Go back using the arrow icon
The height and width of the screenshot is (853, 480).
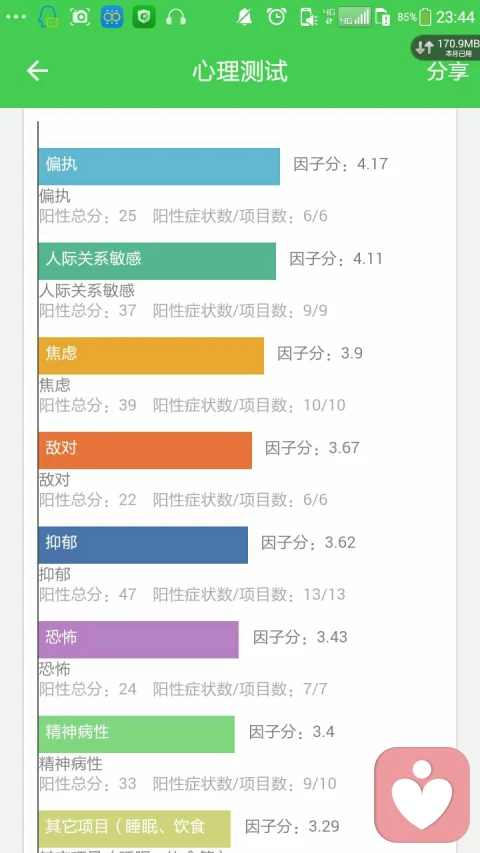click(38, 71)
